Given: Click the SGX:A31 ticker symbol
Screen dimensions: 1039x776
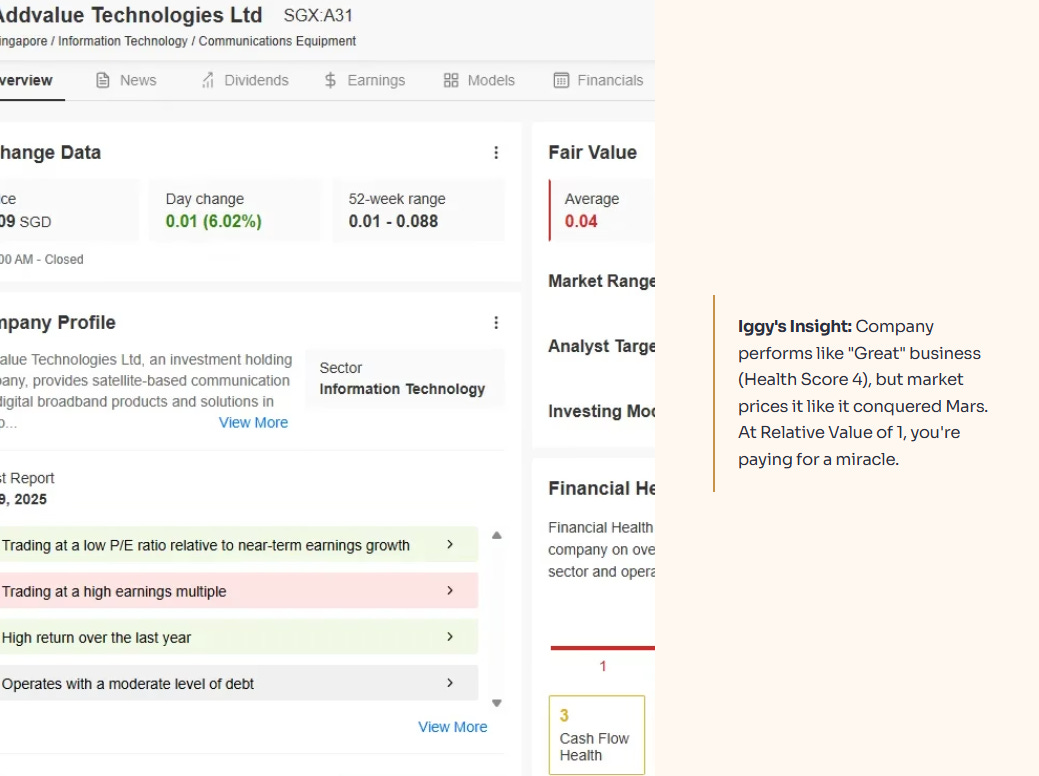Looking at the screenshot, I should 318,15.
